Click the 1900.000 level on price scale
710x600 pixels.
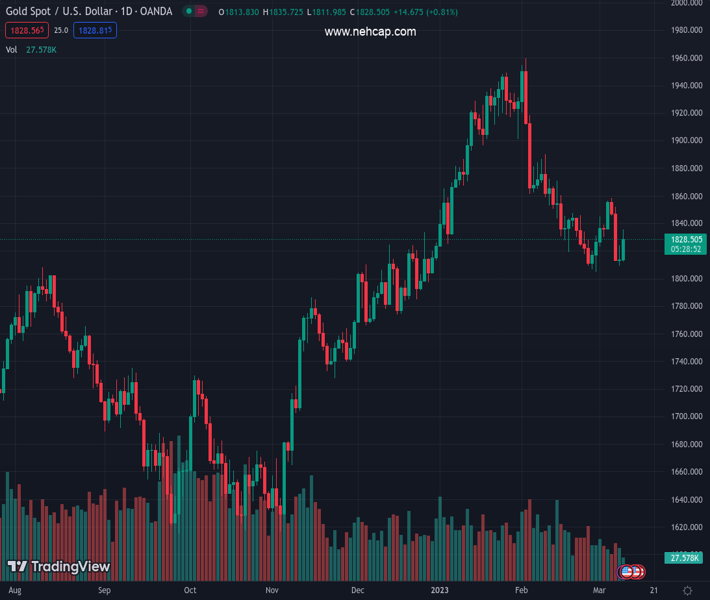pyautogui.click(x=686, y=141)
